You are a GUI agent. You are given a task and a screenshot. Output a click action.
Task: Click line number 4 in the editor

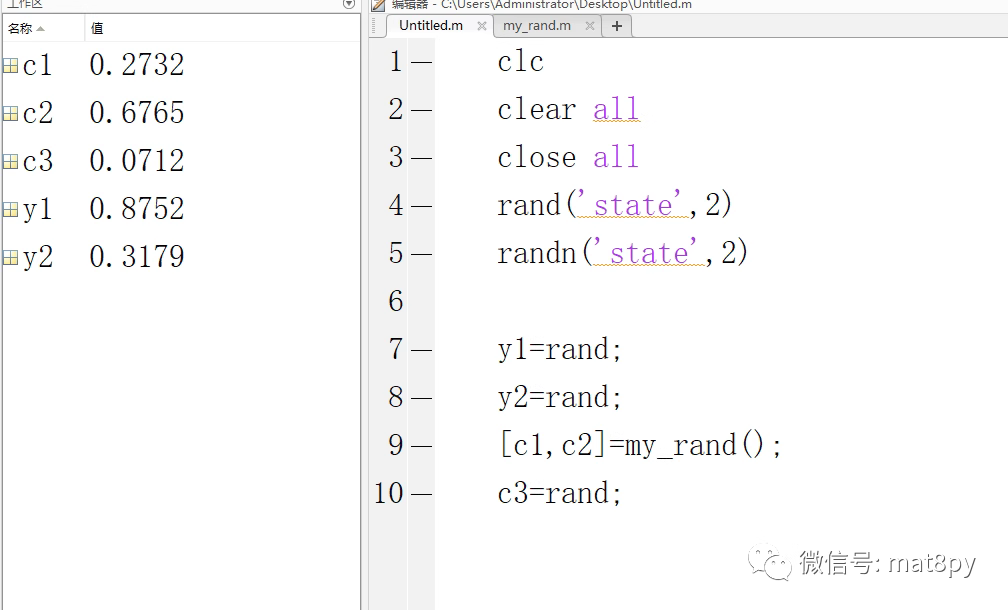[396, 204]
